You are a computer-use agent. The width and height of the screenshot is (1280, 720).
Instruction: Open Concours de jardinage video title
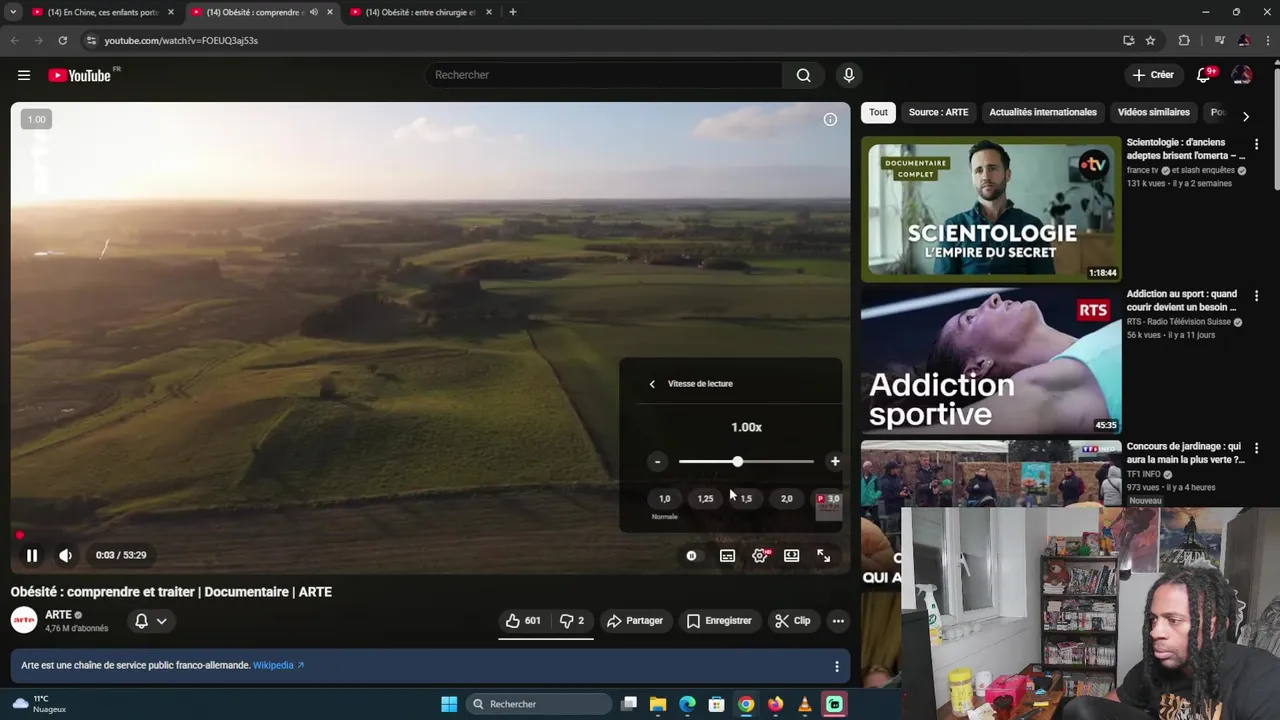[x=1185, y=453]
